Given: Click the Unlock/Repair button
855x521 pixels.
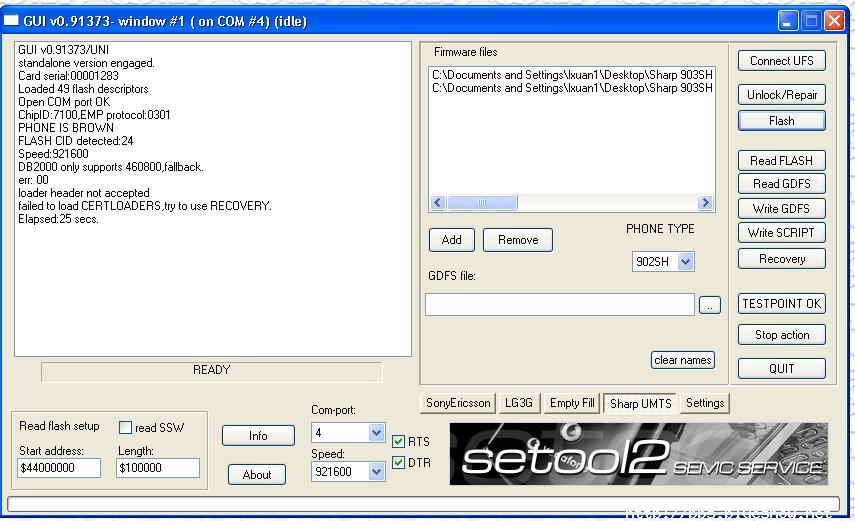Looking at the screenshot, I should [x=781, y=95].
